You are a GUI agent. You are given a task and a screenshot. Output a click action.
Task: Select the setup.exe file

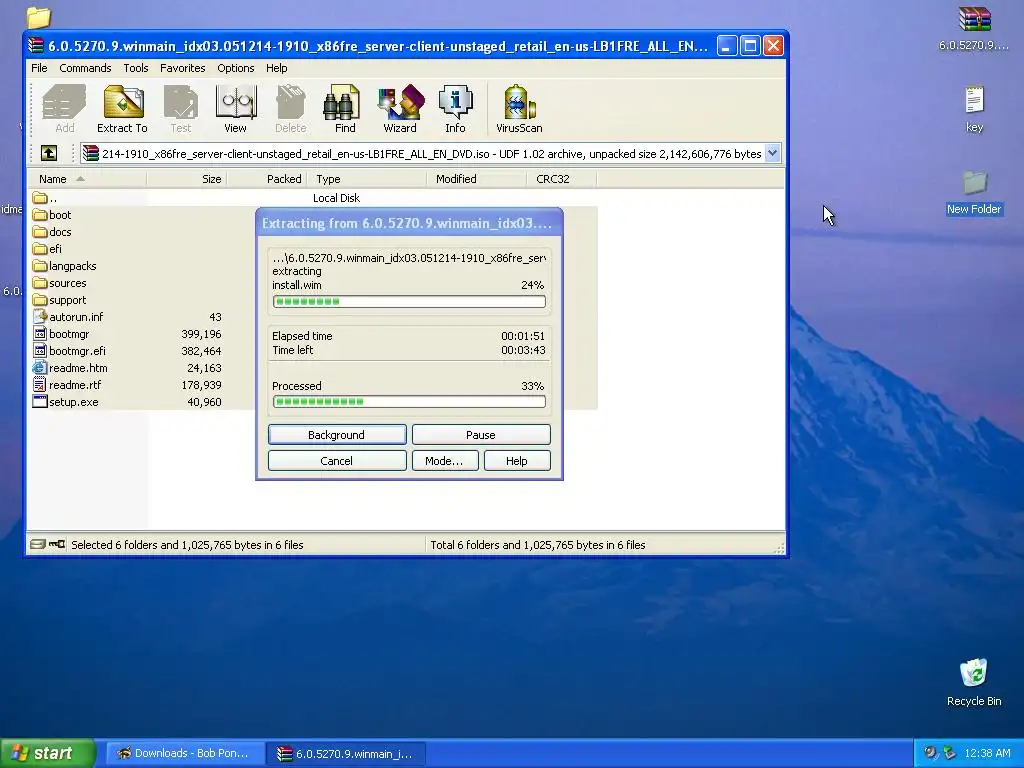click(x=65, y=402)
